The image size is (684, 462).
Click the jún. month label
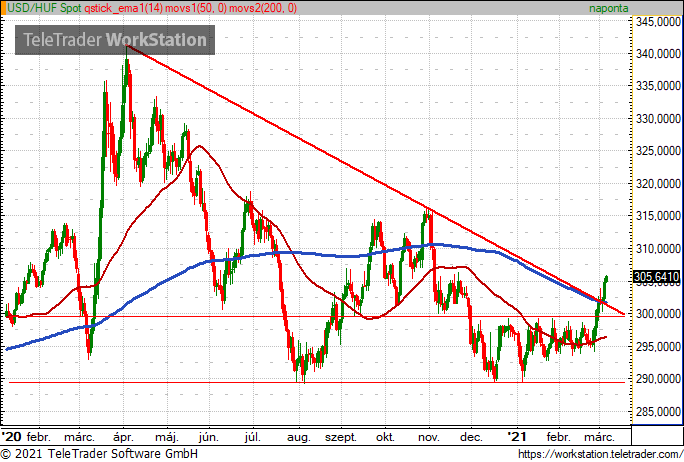click(x=208, y=437)
